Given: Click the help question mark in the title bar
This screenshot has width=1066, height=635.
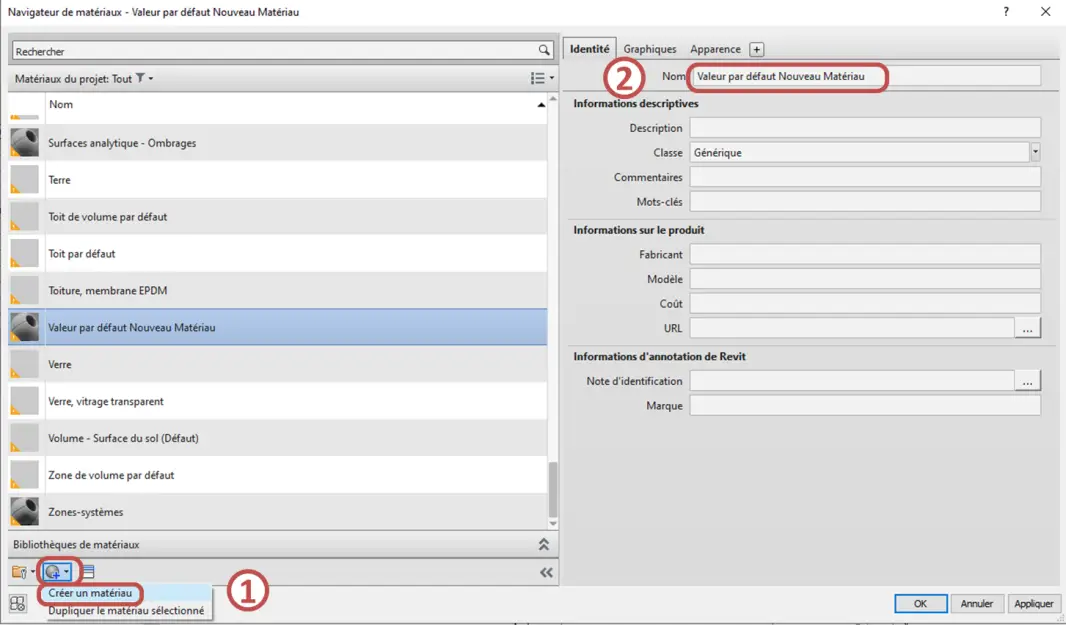Looking at the screenshot, I should tap(1005, 12).
